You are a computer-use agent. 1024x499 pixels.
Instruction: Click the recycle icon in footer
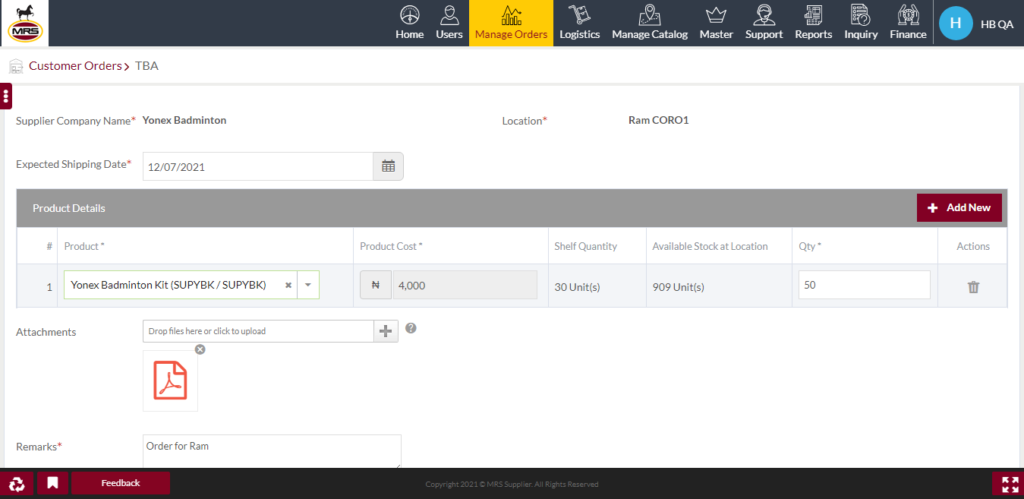coord(18,483)
